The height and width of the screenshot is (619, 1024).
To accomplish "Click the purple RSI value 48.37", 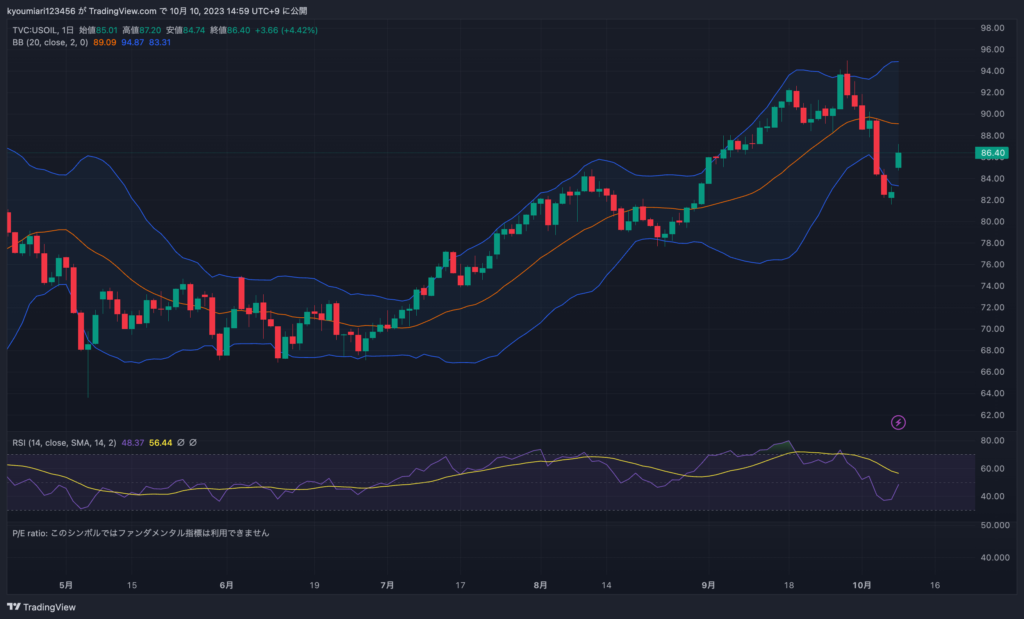I will tap(133, 443).
